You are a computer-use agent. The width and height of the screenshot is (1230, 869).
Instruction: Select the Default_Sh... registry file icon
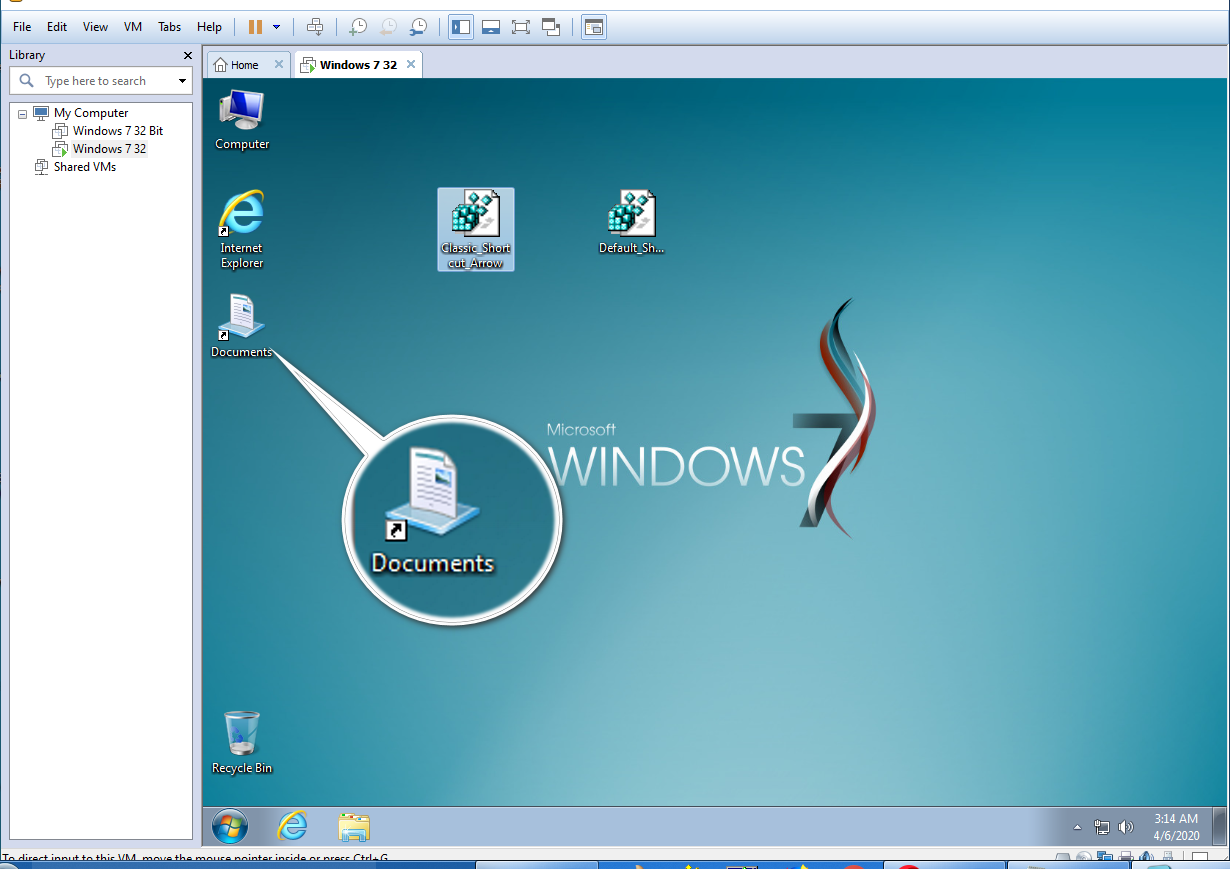(632, 222)
